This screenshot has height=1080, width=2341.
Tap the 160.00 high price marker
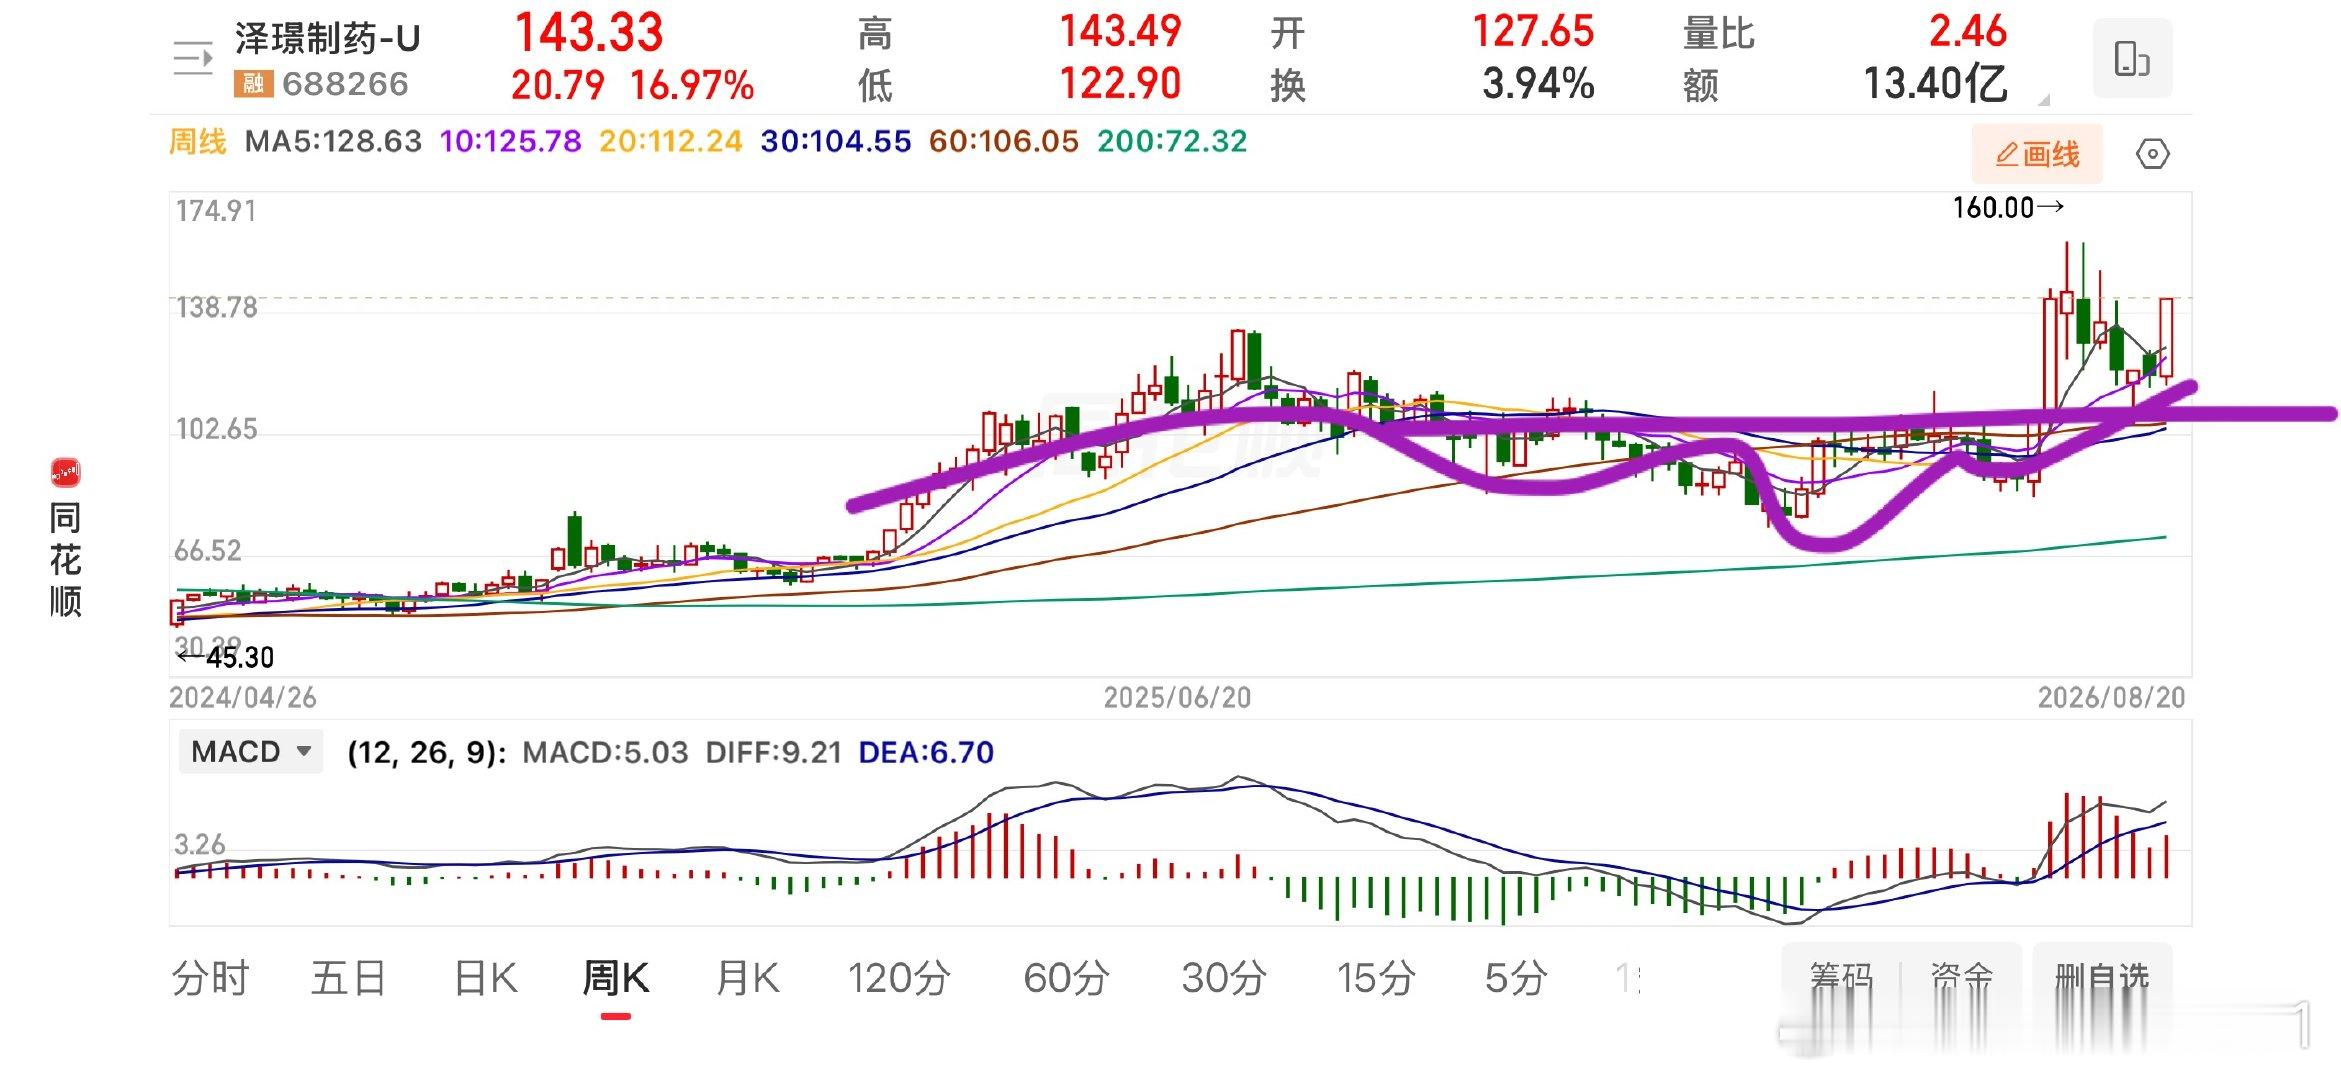pos(2008,208)
